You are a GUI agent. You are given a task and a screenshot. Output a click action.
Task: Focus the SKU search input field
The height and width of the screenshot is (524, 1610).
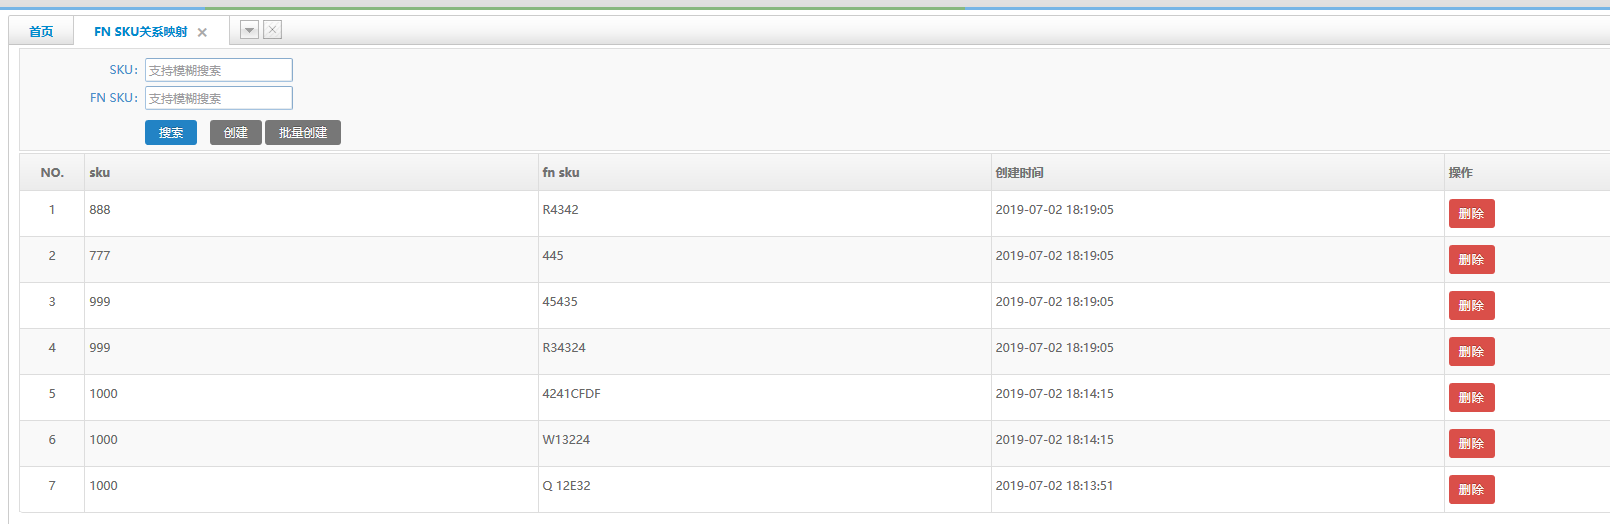tap(218, 70)
